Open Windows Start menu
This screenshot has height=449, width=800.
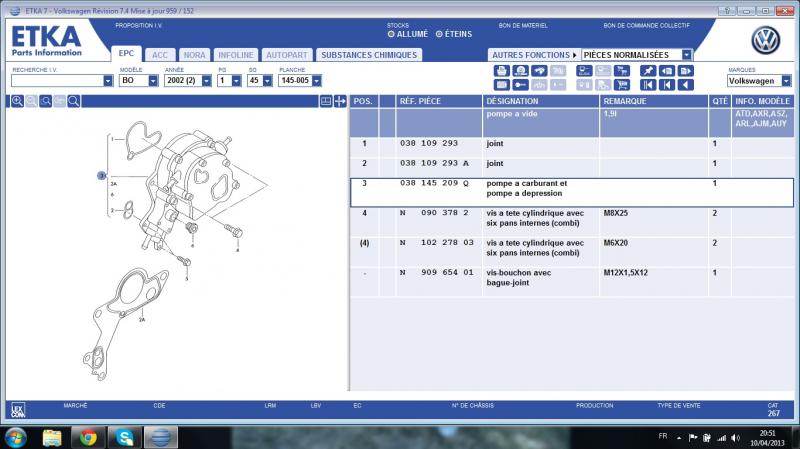click(x=14, y=438)
